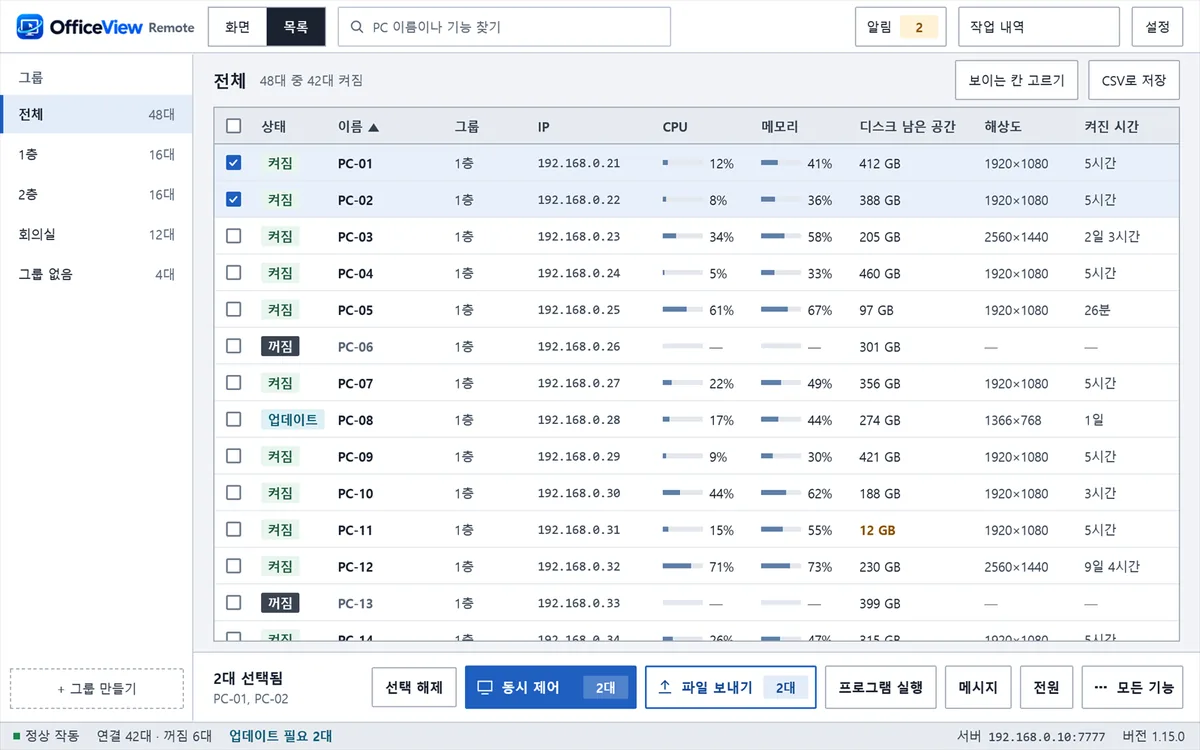Click the 2 badge in 알림 button
This screenshot has height=750, width=1200.
(919, 27)
